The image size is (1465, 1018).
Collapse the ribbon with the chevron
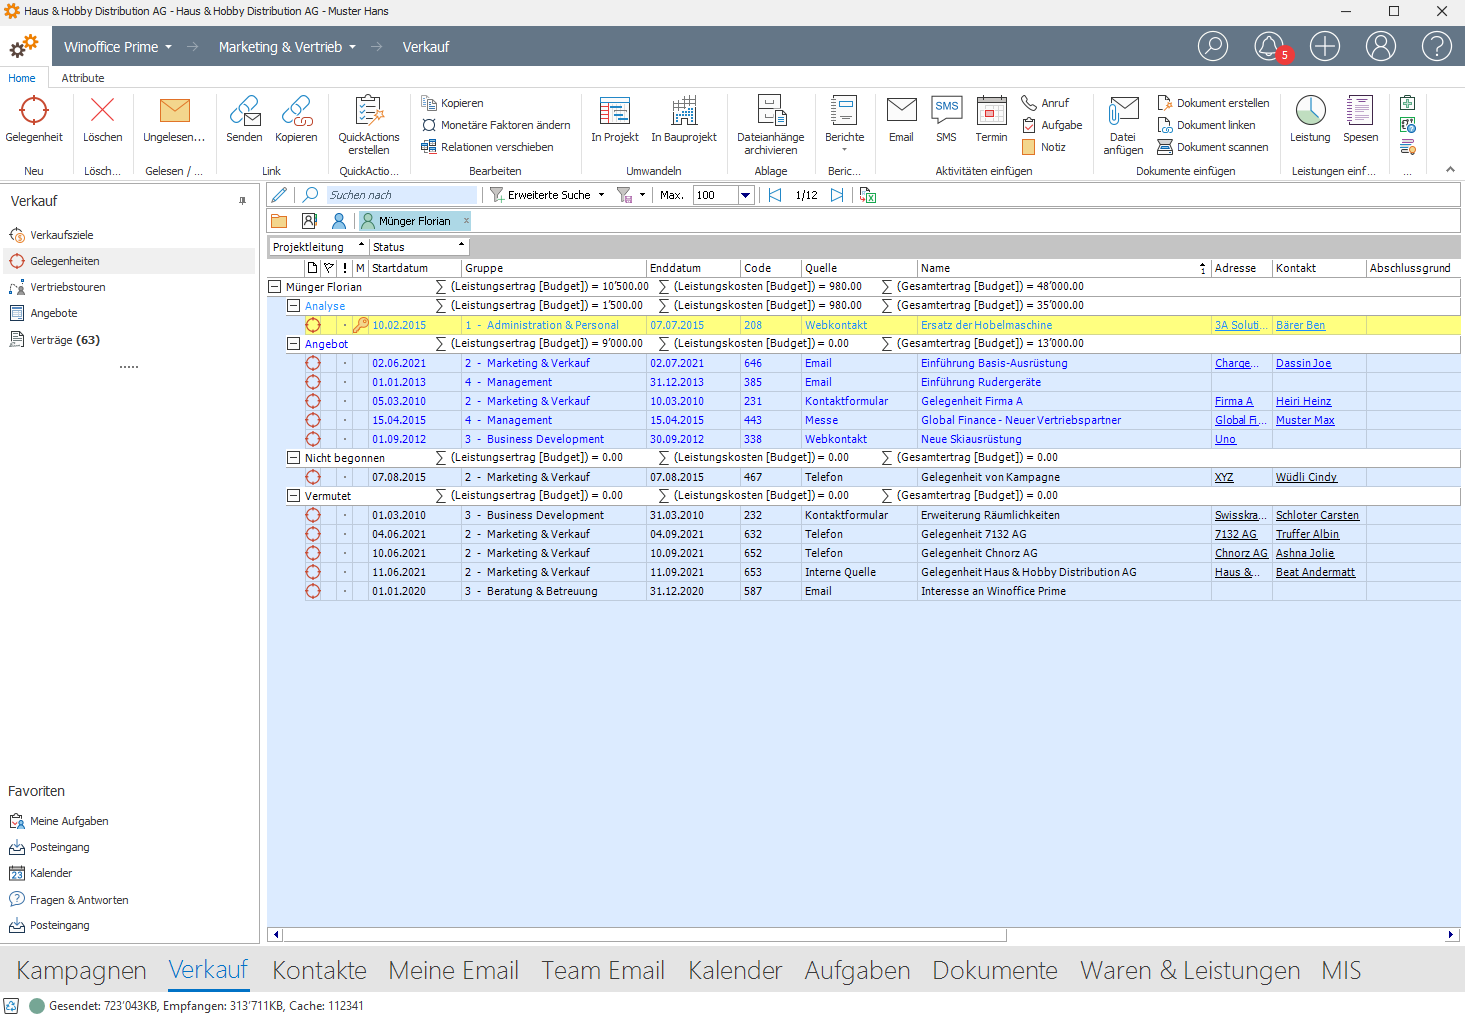click(1450, 170)
